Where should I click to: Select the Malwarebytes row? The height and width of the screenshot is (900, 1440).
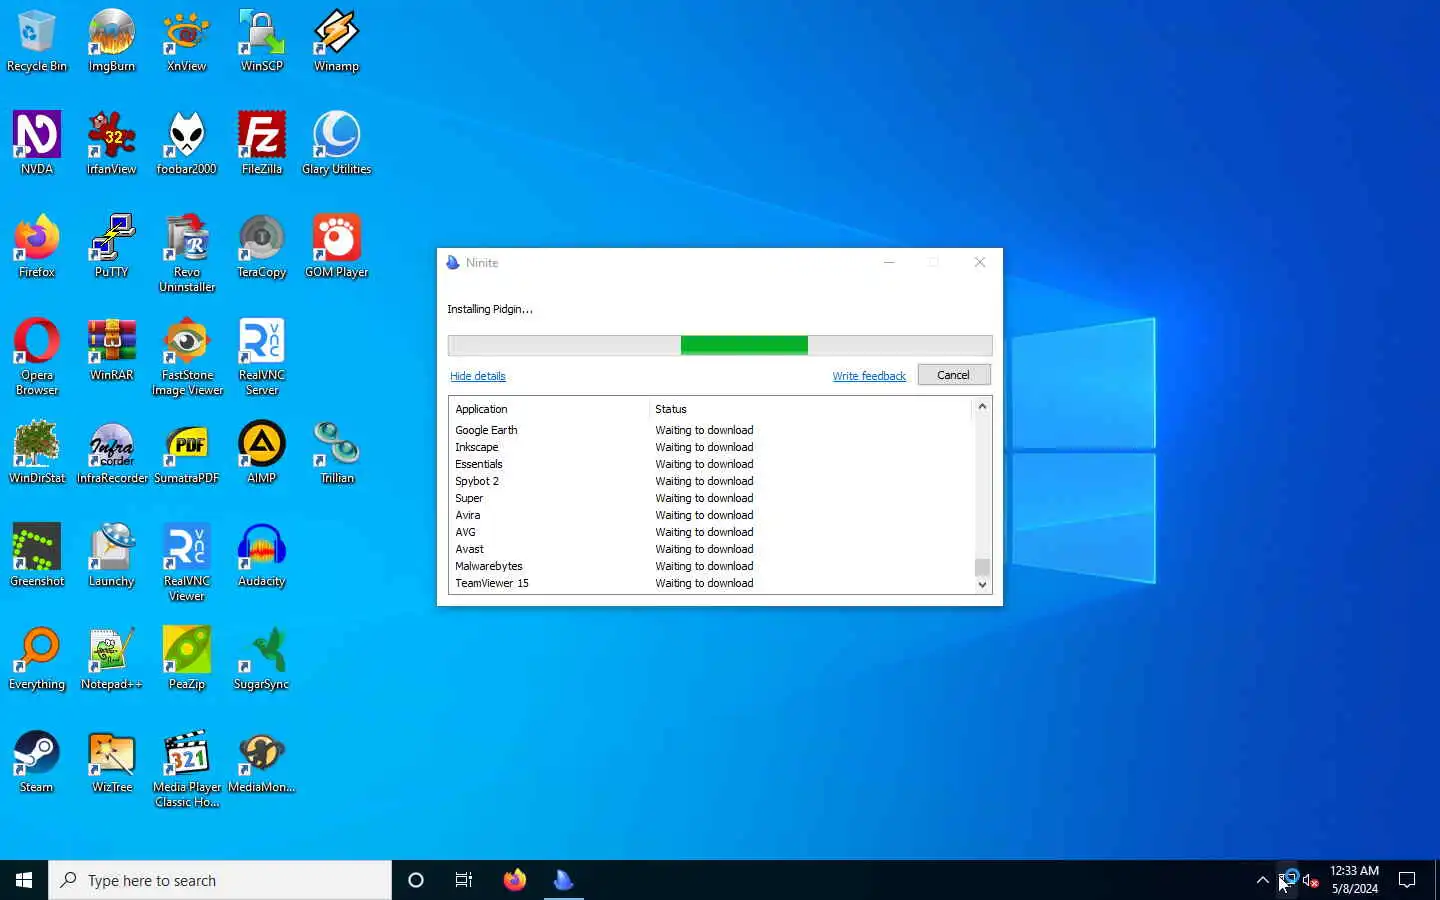[710, 566]
